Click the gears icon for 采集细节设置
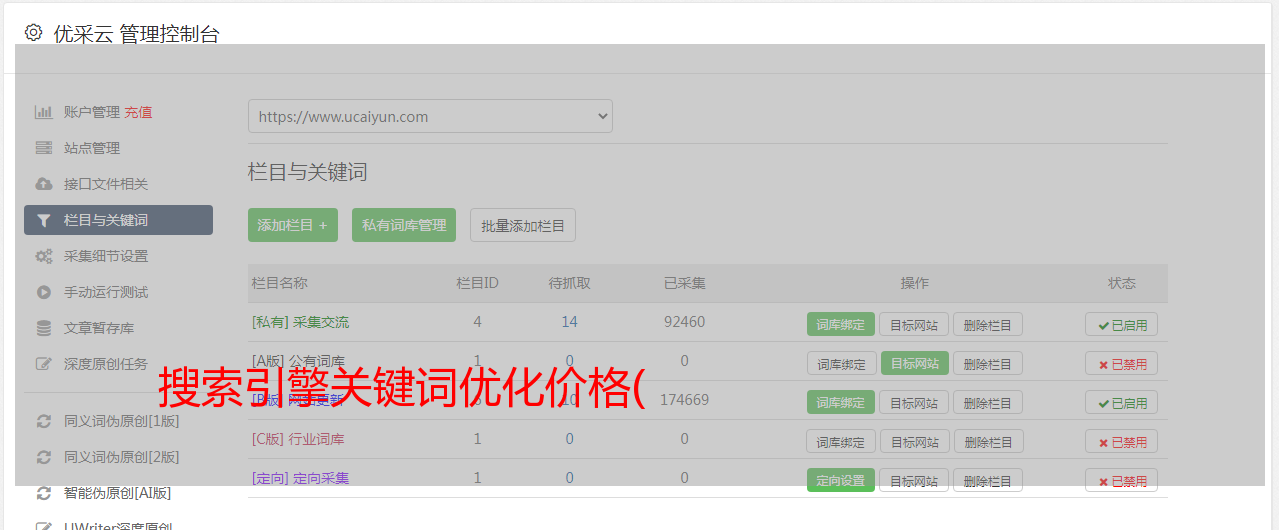 click(x=43, y=256)
